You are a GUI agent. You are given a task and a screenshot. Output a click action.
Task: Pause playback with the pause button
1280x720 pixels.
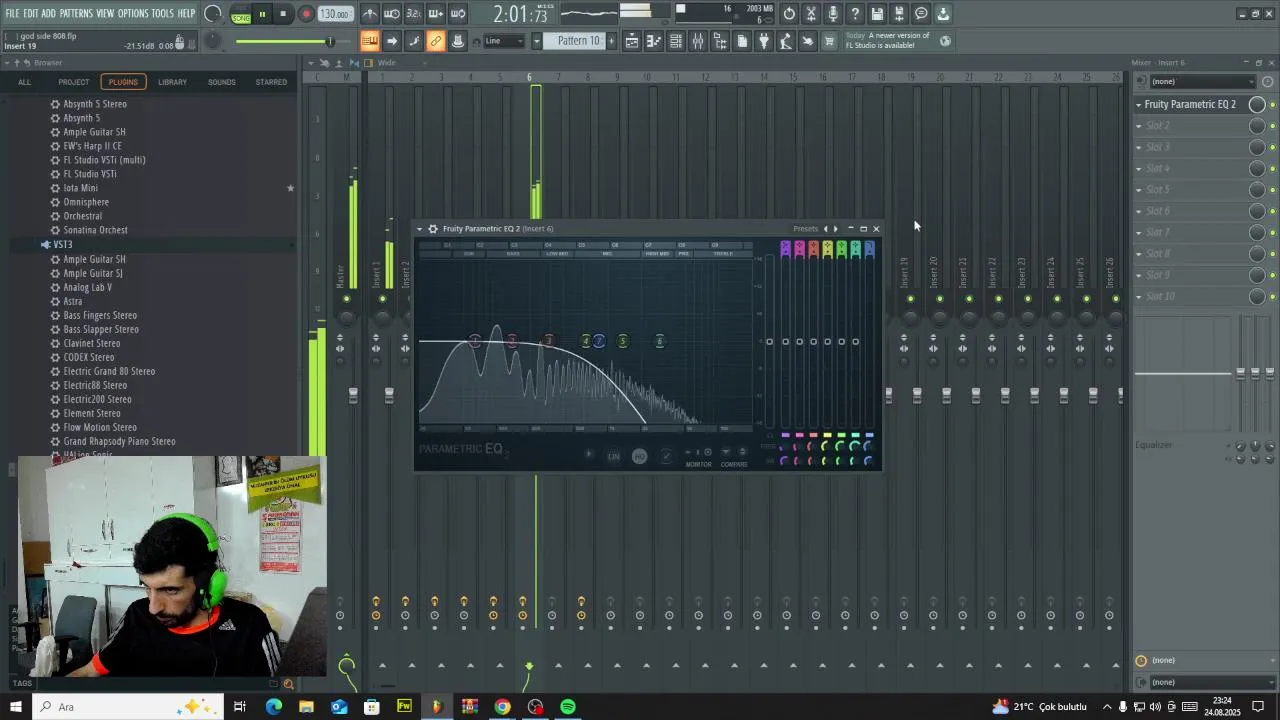click(262, 14)
